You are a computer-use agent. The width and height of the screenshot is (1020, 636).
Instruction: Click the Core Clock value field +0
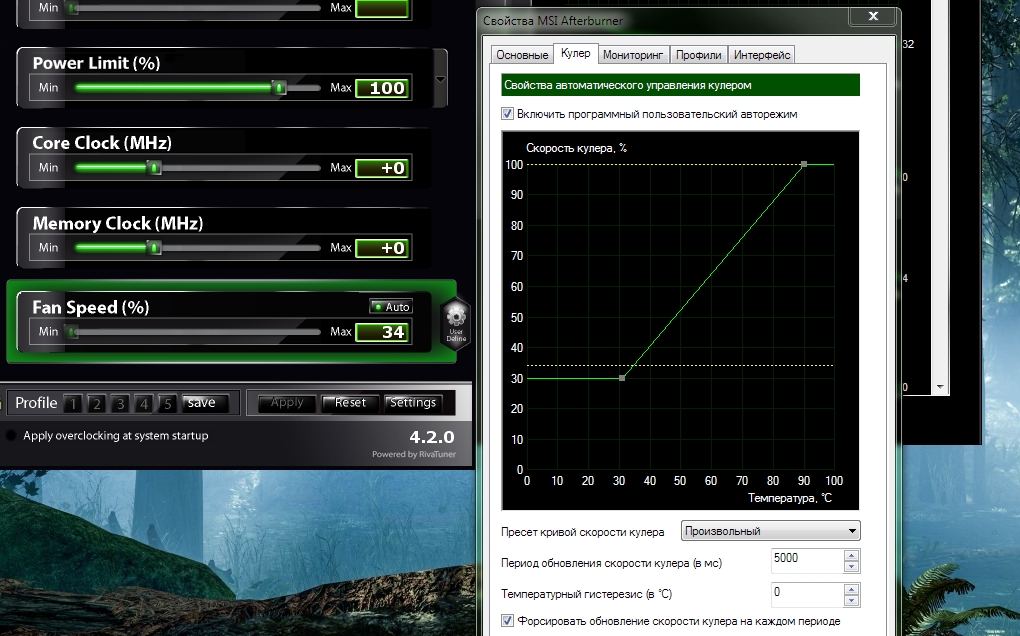point(383,168)
